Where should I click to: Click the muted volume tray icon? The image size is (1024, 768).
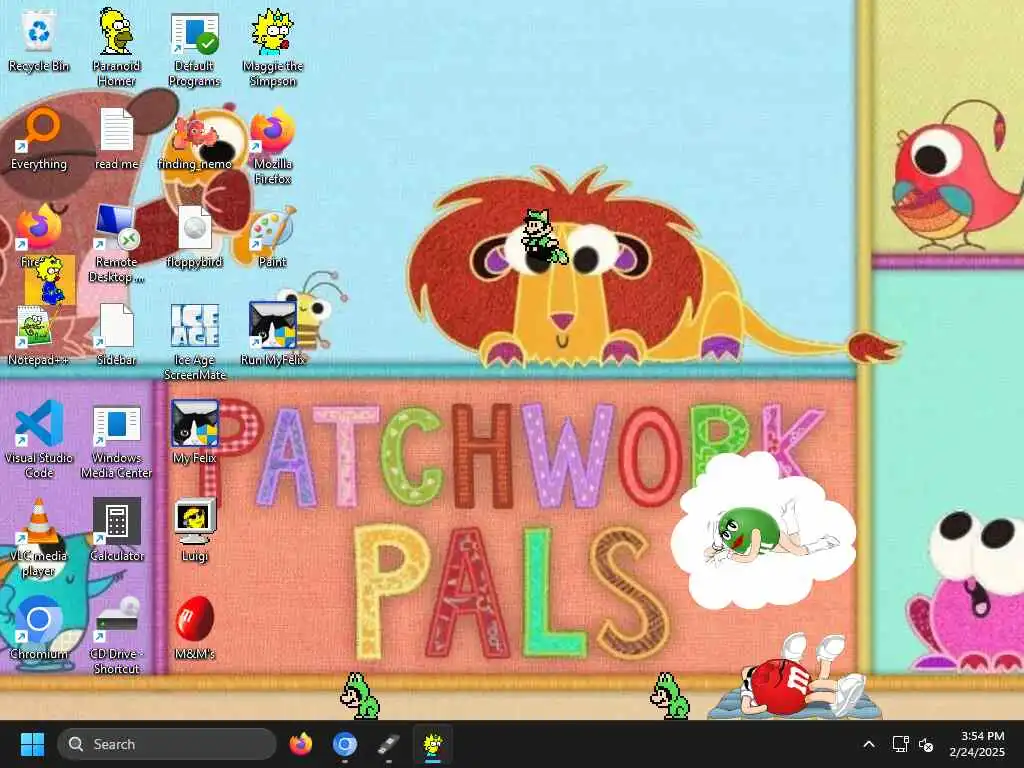[x=926, y=744]
